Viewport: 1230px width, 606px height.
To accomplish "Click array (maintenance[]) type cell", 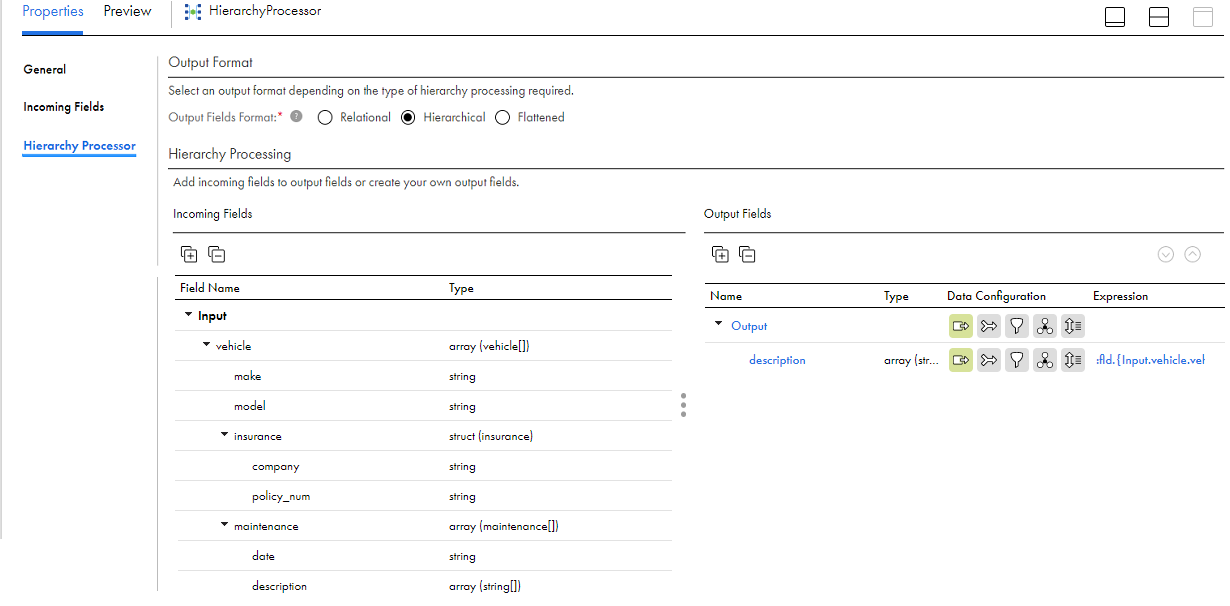I will pyautogui.click(x=504, y=526).
